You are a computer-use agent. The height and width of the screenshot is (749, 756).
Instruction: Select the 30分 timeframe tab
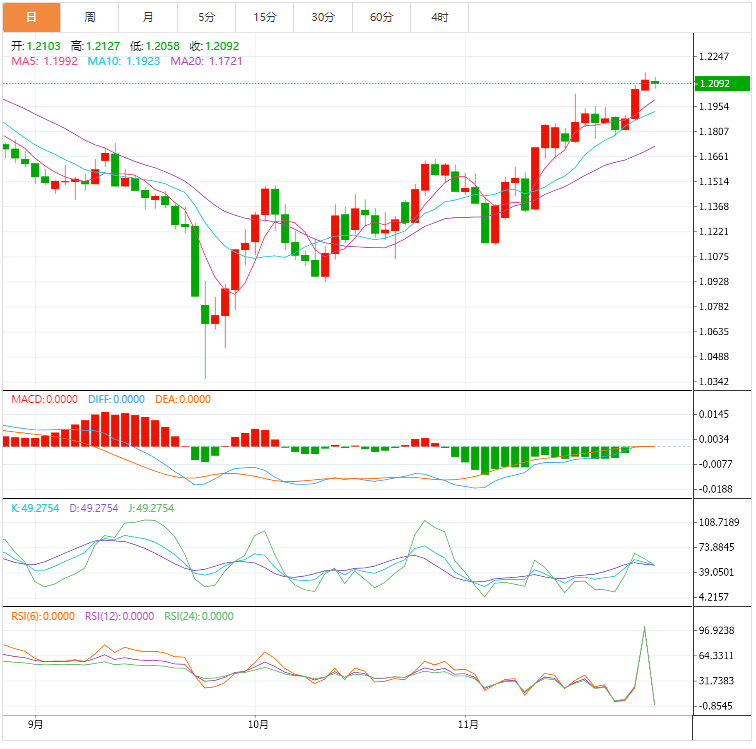pos(322,17)
